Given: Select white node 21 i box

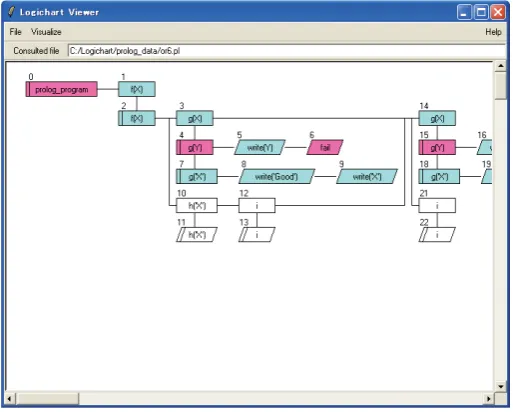Looking at the screenshot, I should pos(437,206).
